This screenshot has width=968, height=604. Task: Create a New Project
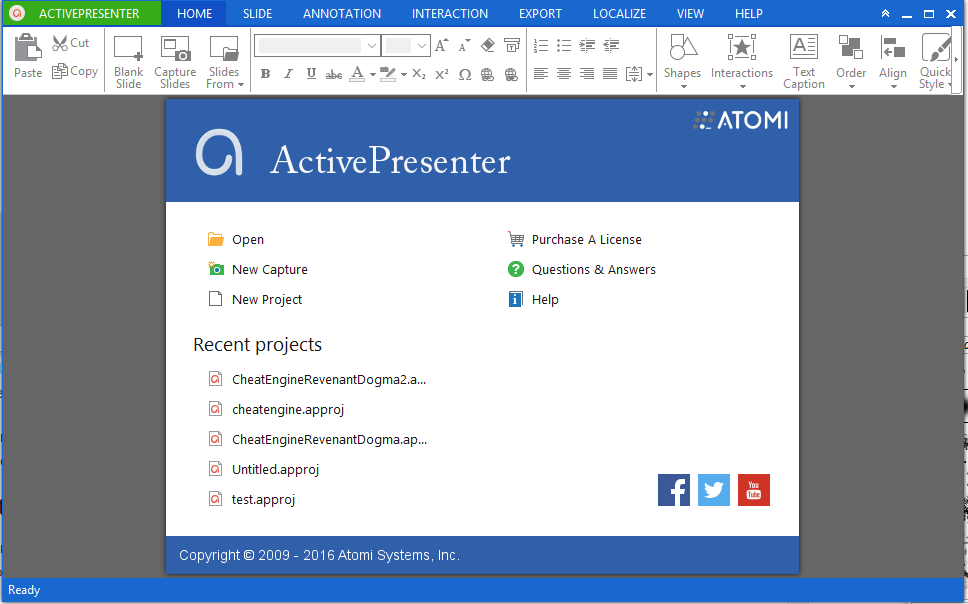tap(255, 300)
